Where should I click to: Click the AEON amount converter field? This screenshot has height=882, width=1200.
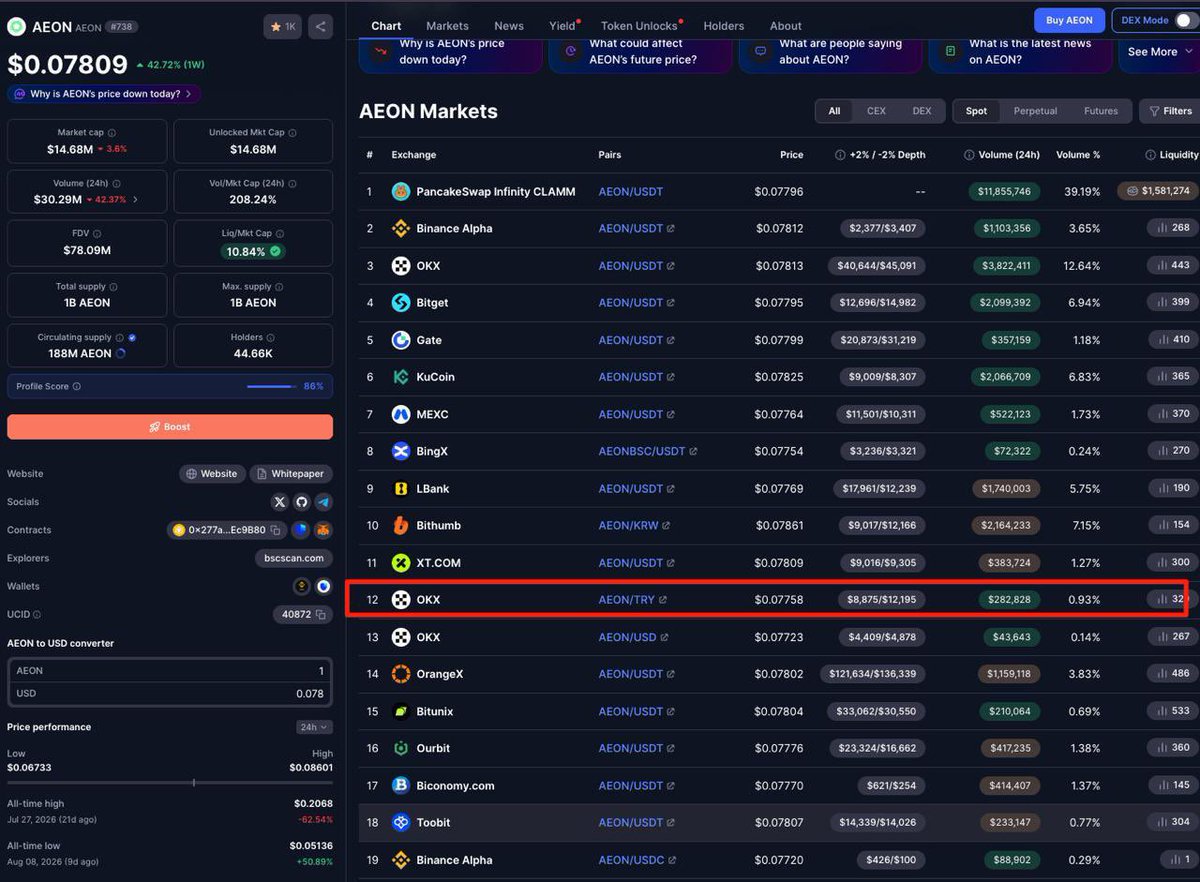170,671
